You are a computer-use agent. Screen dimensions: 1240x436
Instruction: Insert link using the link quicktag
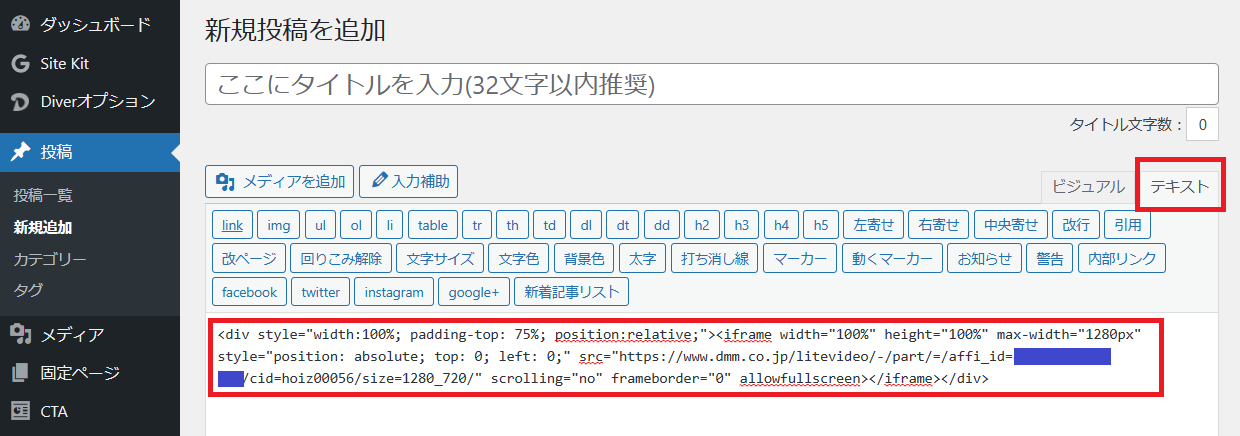point(232,225)
